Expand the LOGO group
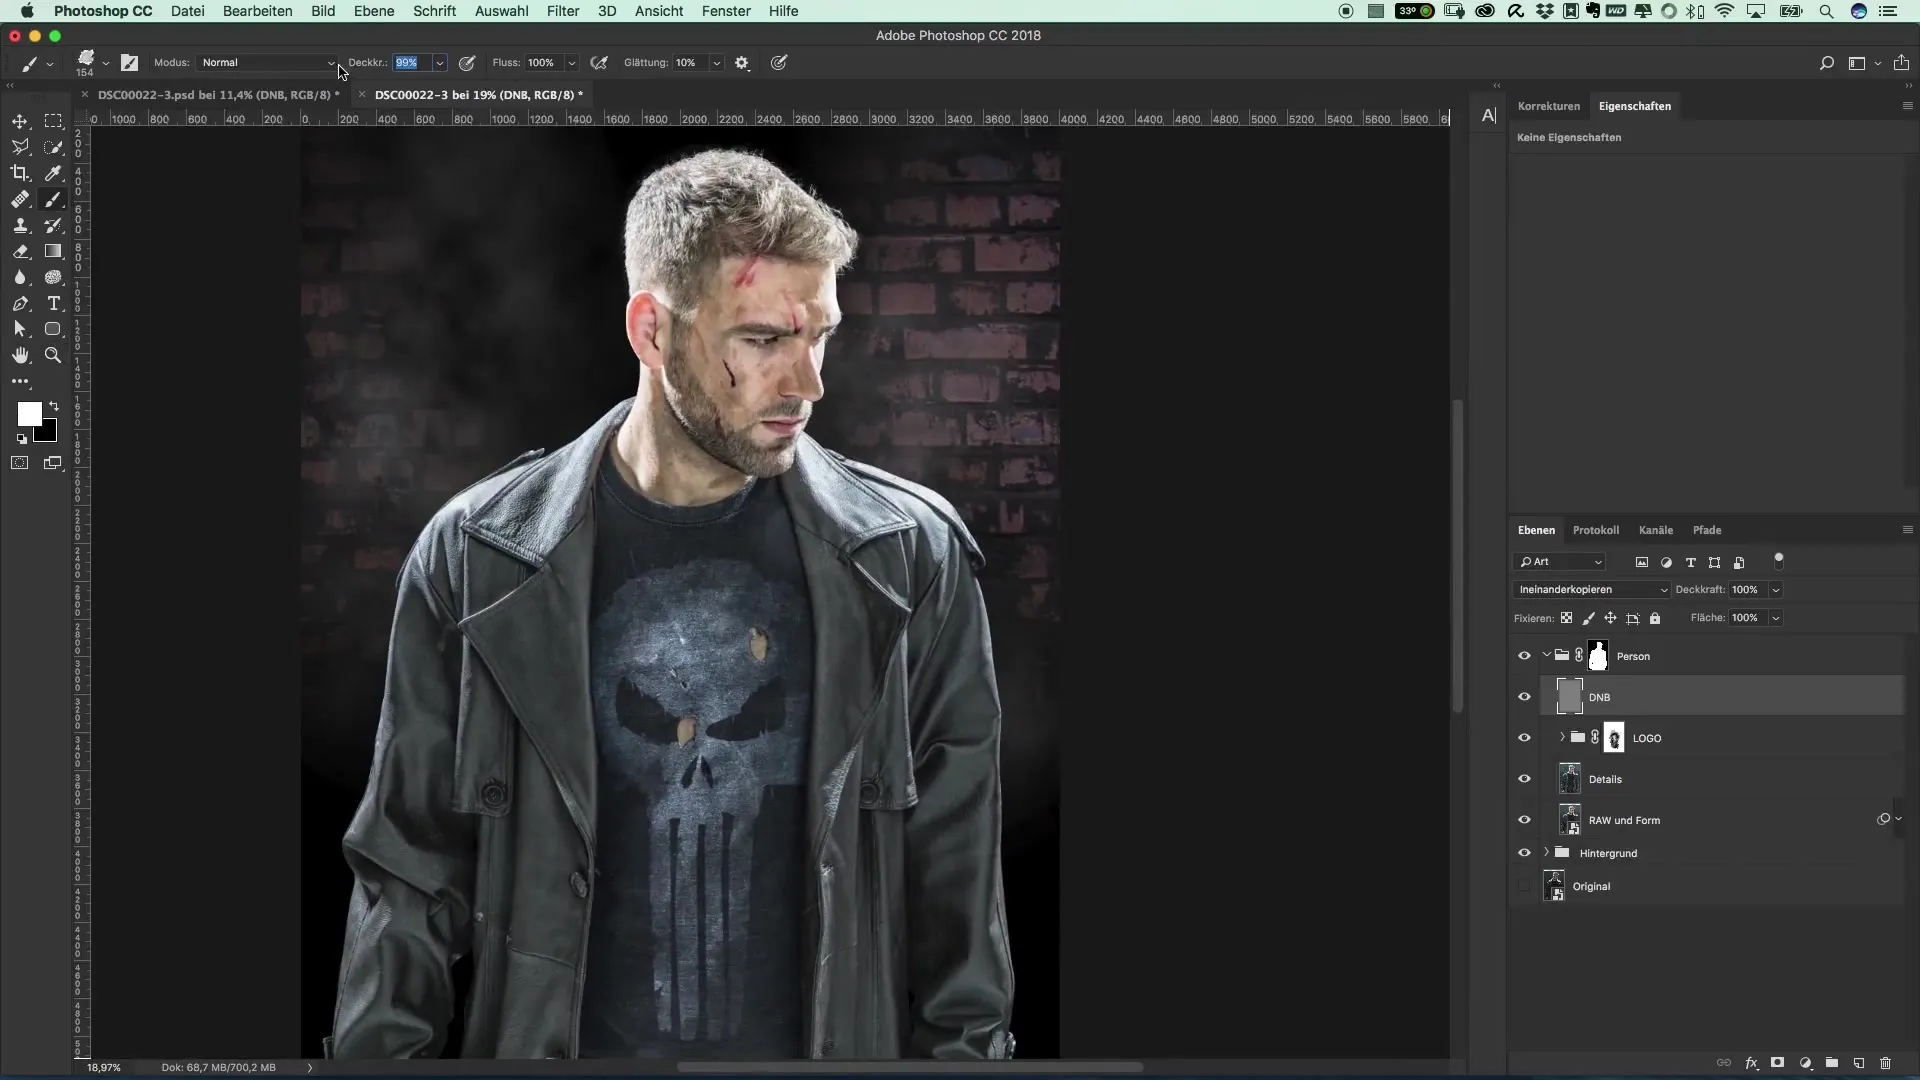This screenshot has height=1080, width=1920. 1562,738
